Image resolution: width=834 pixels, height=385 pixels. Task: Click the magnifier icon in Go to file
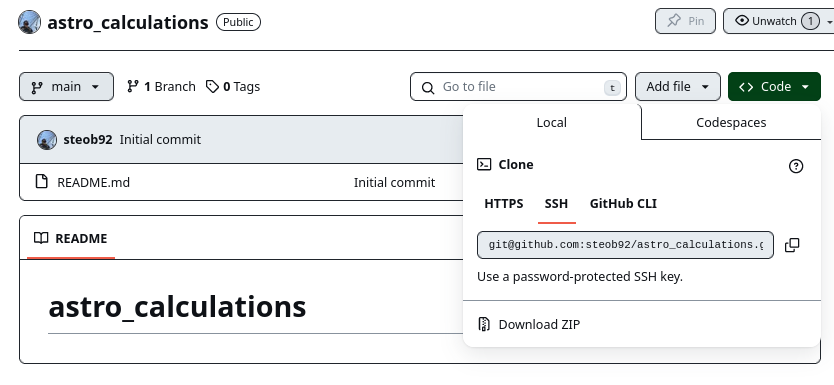428,87
